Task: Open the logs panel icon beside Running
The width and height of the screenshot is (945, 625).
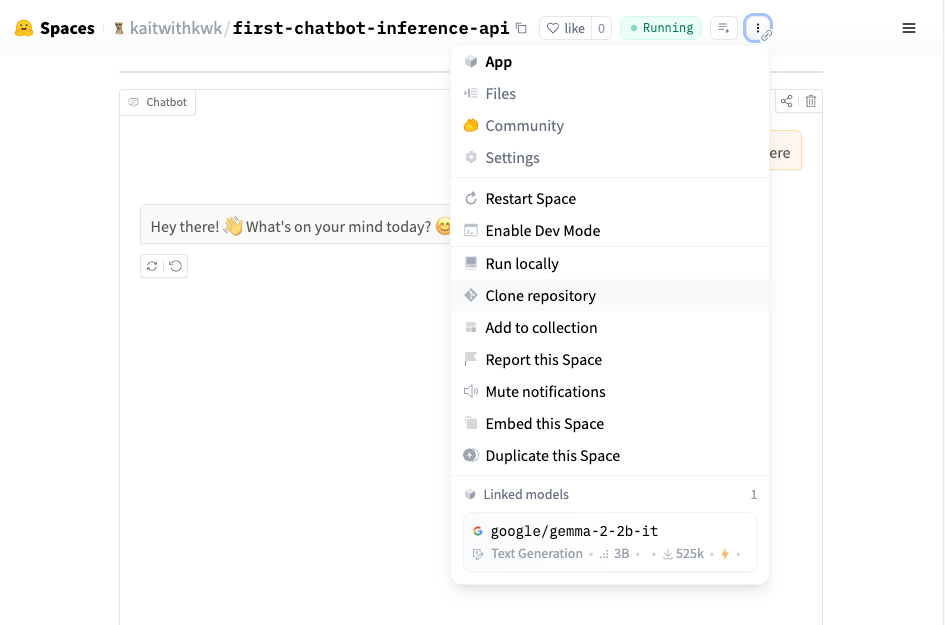Action: point(723,28)
